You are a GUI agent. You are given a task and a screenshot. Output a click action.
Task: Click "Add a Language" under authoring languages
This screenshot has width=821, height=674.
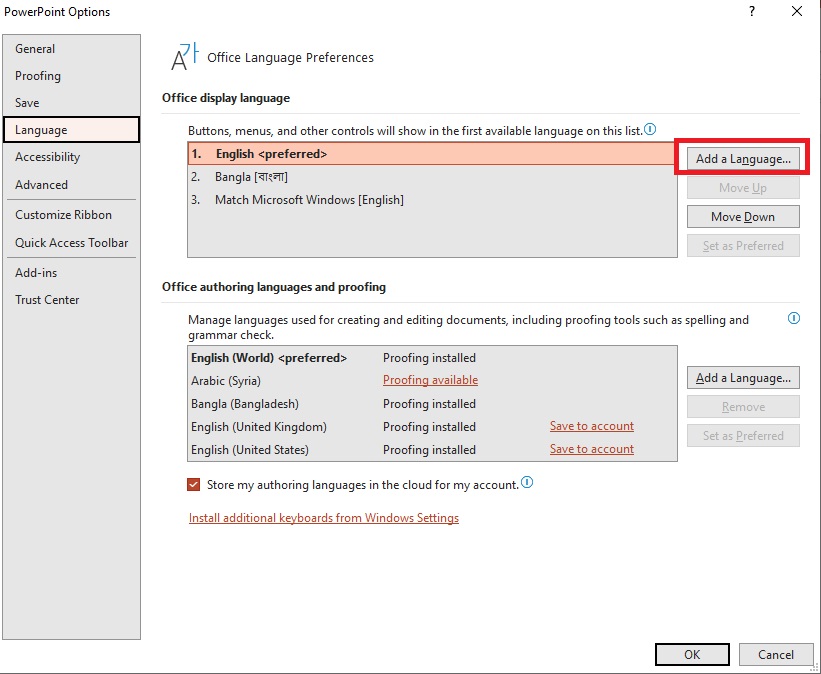click(742, 377)
